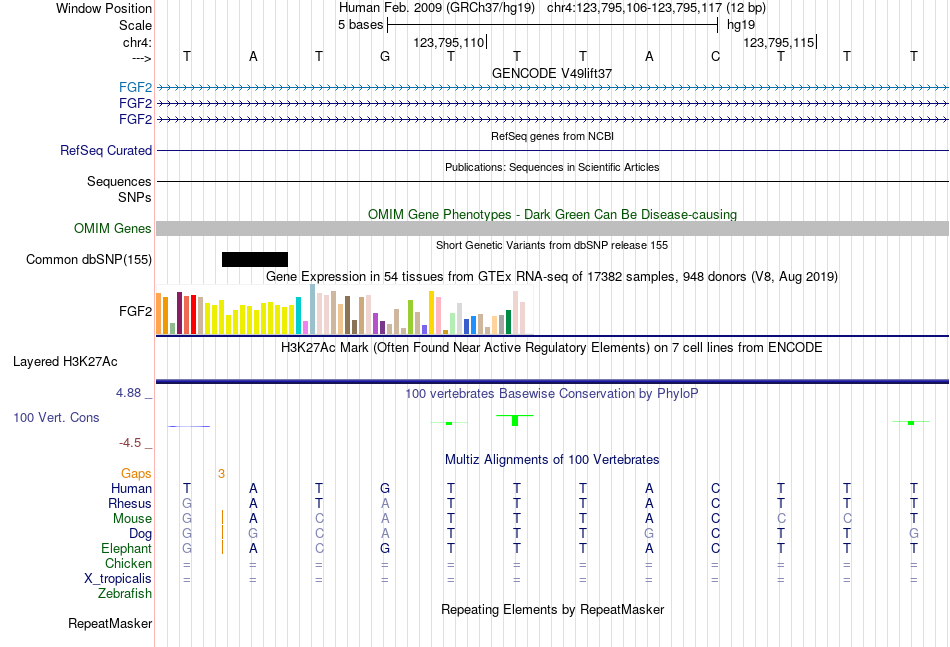Select the tallest green PhyloP conservation bar

coord(515,420)
